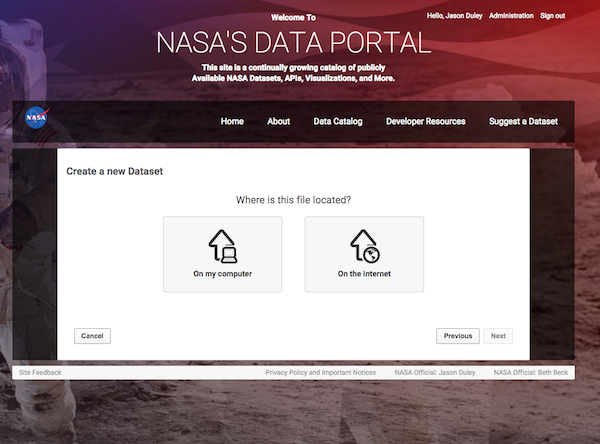Open the Administration link
This screenshot has height=444, width=600.
(x=511, y=16)
